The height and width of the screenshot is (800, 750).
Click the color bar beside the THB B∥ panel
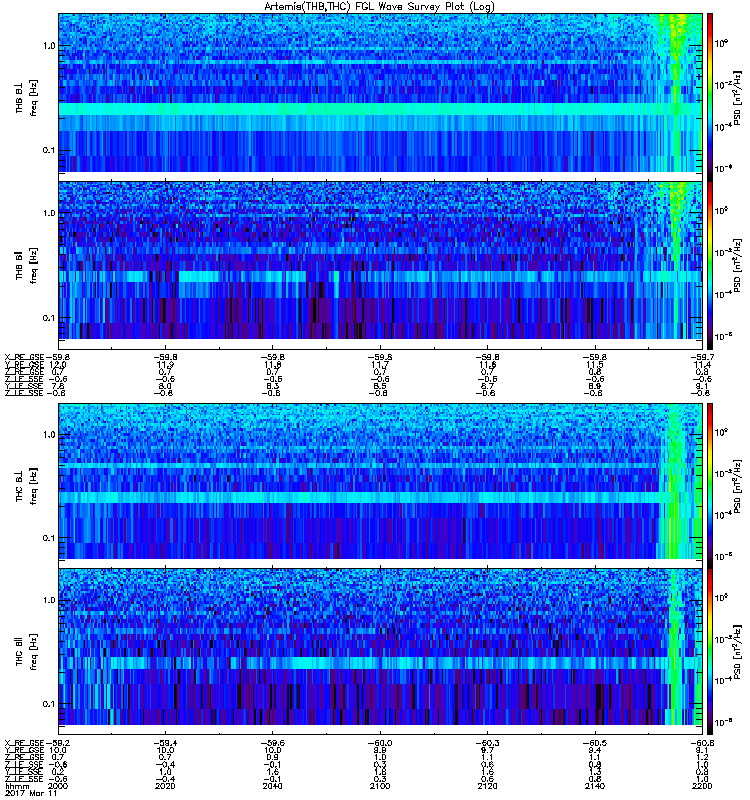(x=710, y=265)
